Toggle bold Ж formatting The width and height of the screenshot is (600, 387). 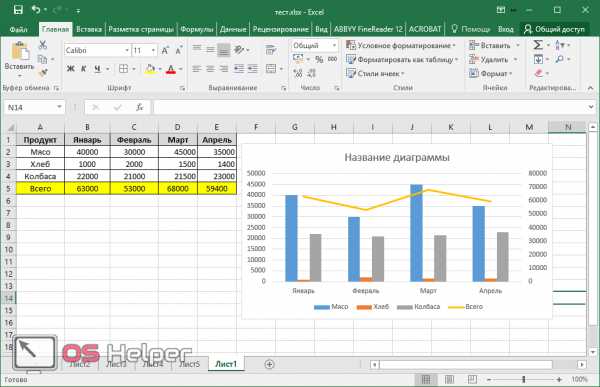(x=70, y=69)
